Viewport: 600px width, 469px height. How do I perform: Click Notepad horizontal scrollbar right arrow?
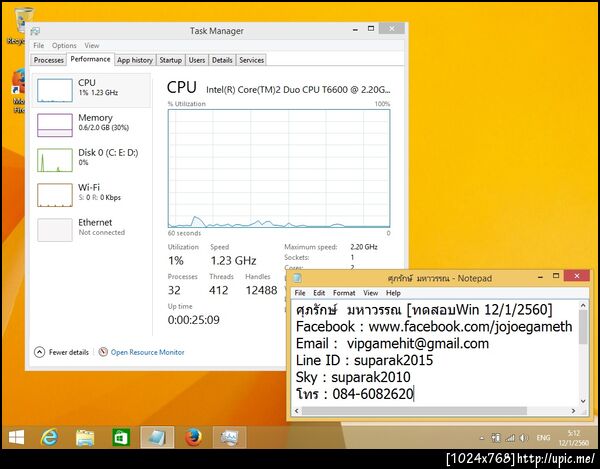(573, 411)
